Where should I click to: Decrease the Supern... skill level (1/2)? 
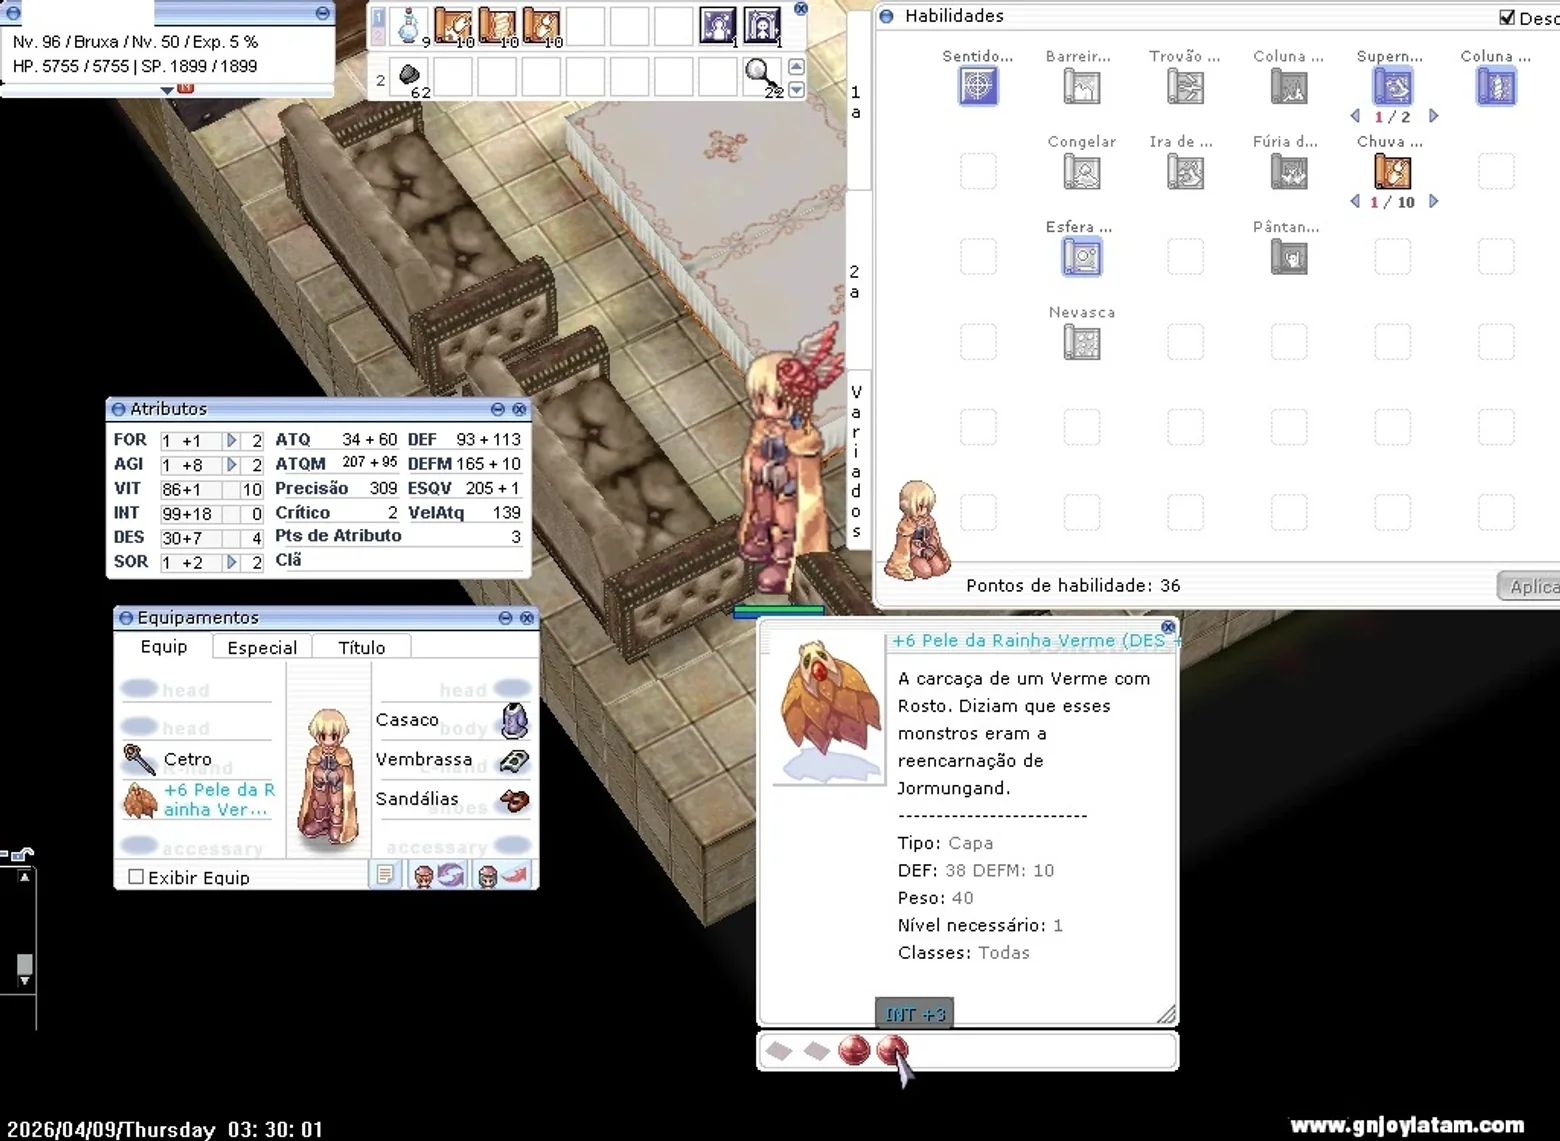(1355, 116)
